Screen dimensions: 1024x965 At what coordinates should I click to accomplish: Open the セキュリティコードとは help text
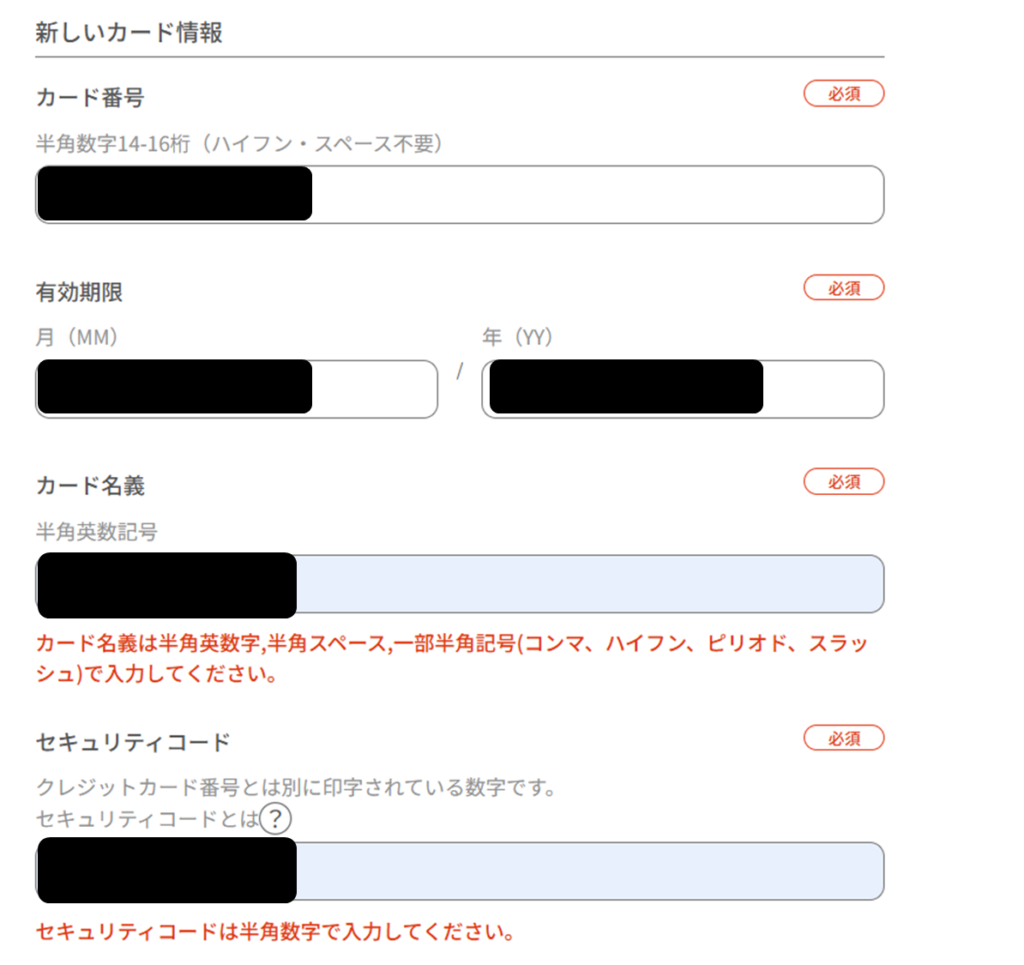146,821
